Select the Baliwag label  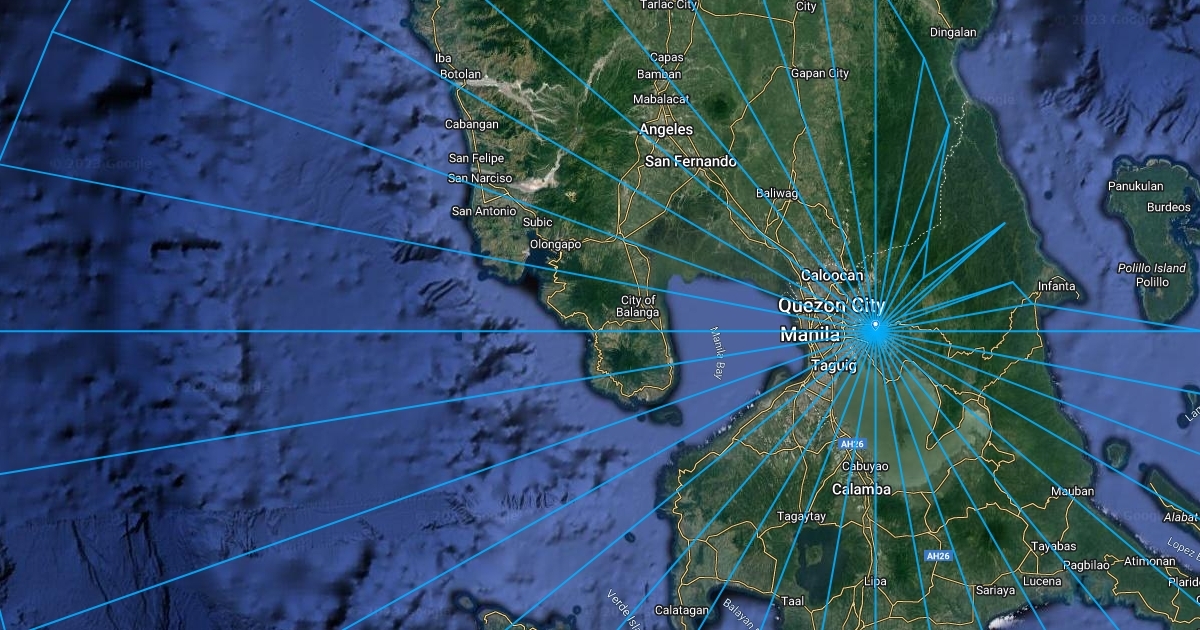[777, 192]
